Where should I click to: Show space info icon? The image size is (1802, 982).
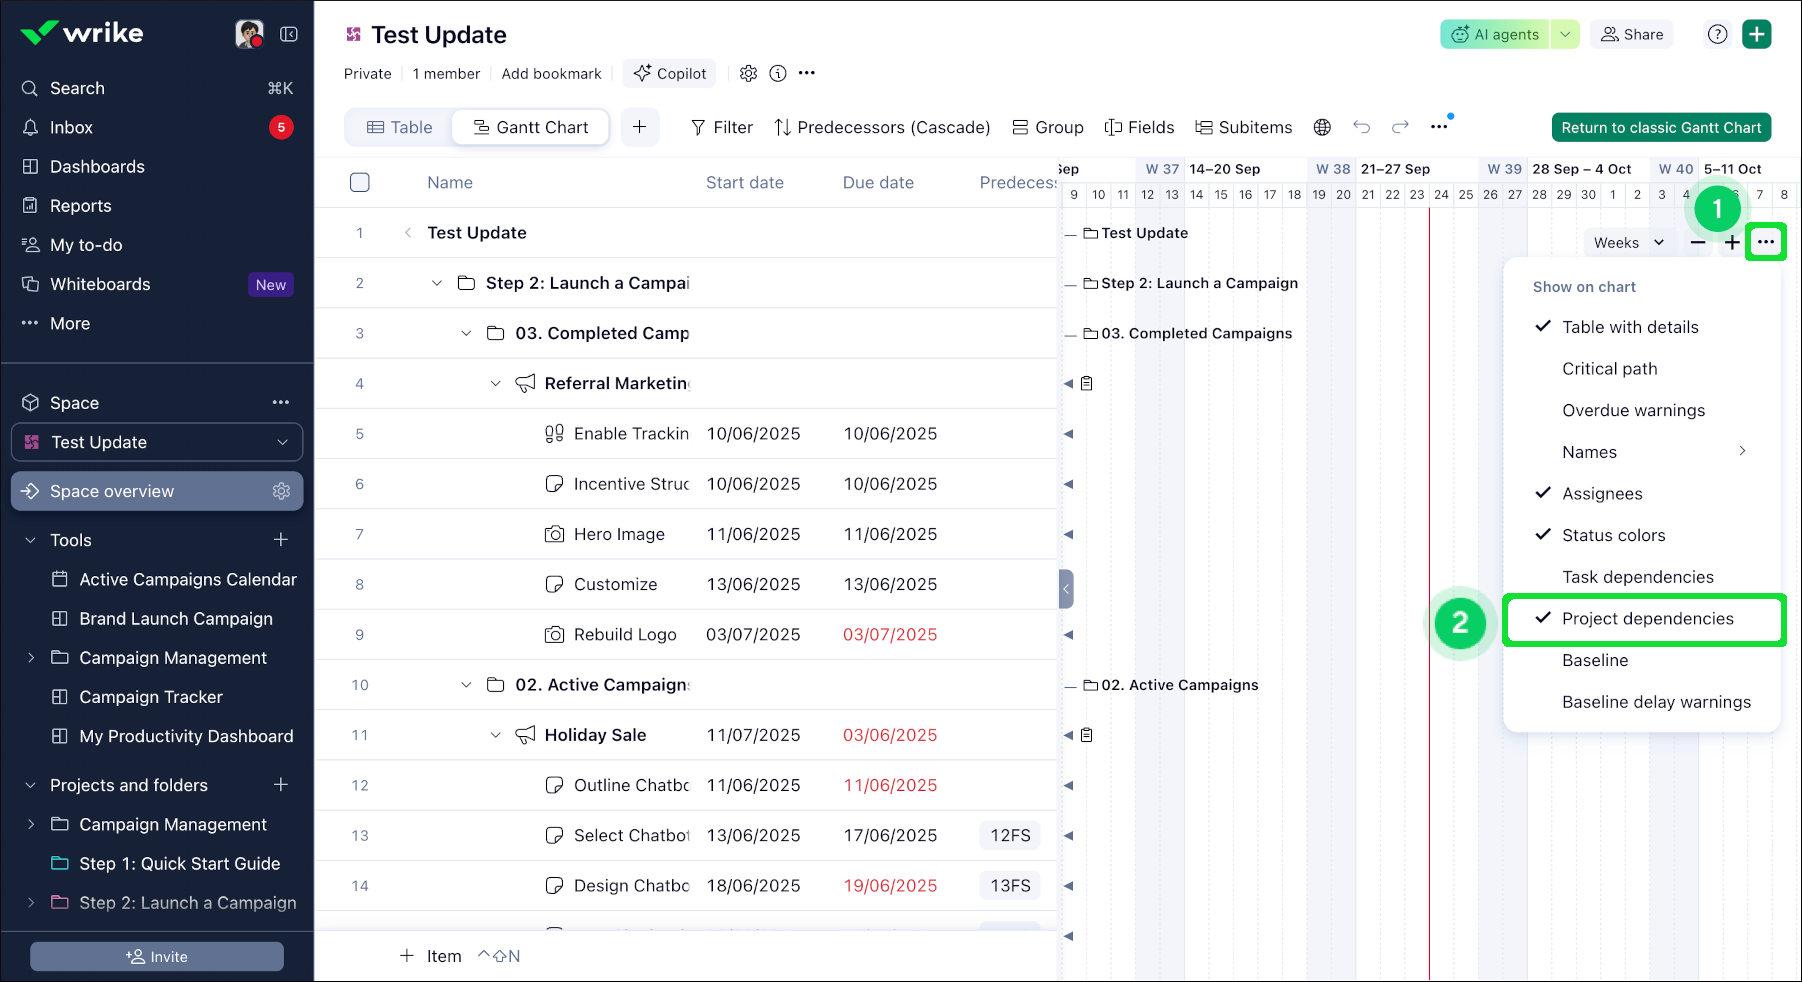(778, 73)
